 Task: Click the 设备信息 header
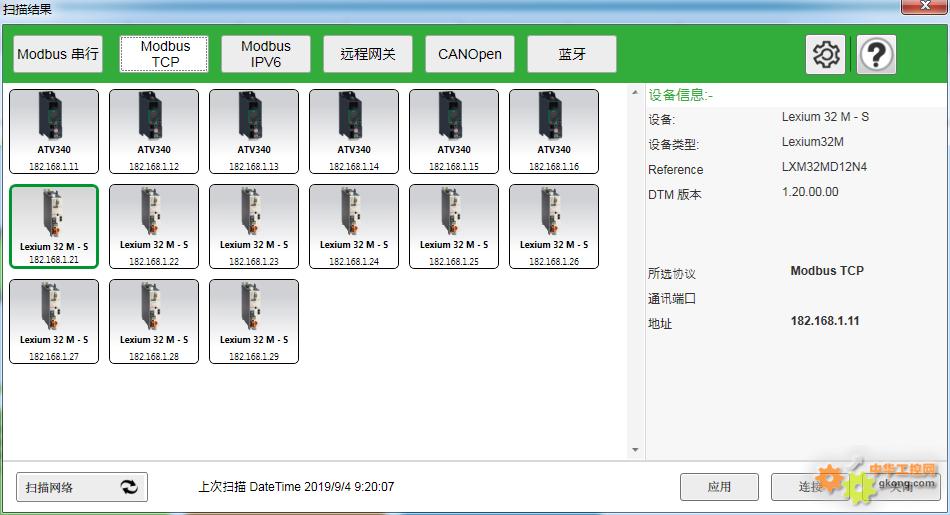click(x=680, y=95)
